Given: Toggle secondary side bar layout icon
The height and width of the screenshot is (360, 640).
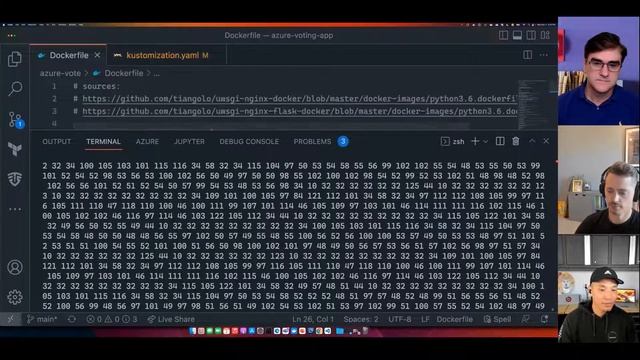Looking at the screenshot, I should pyautogui.click(x=531, y=35).
